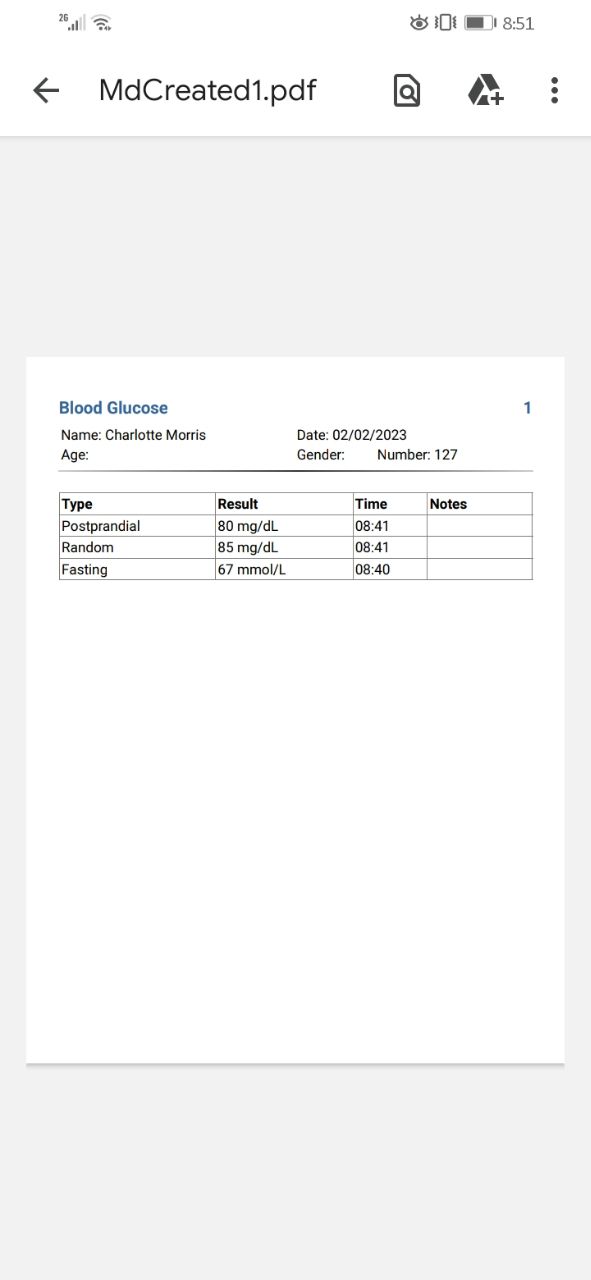Tap the Name: Charlotte Morris field
Image resolution: width=591 pixels, height=1280 pixels.
(133, 435)
